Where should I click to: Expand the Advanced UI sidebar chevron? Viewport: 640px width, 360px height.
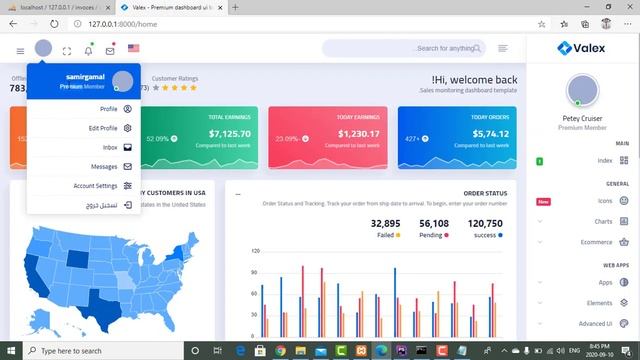540,324
